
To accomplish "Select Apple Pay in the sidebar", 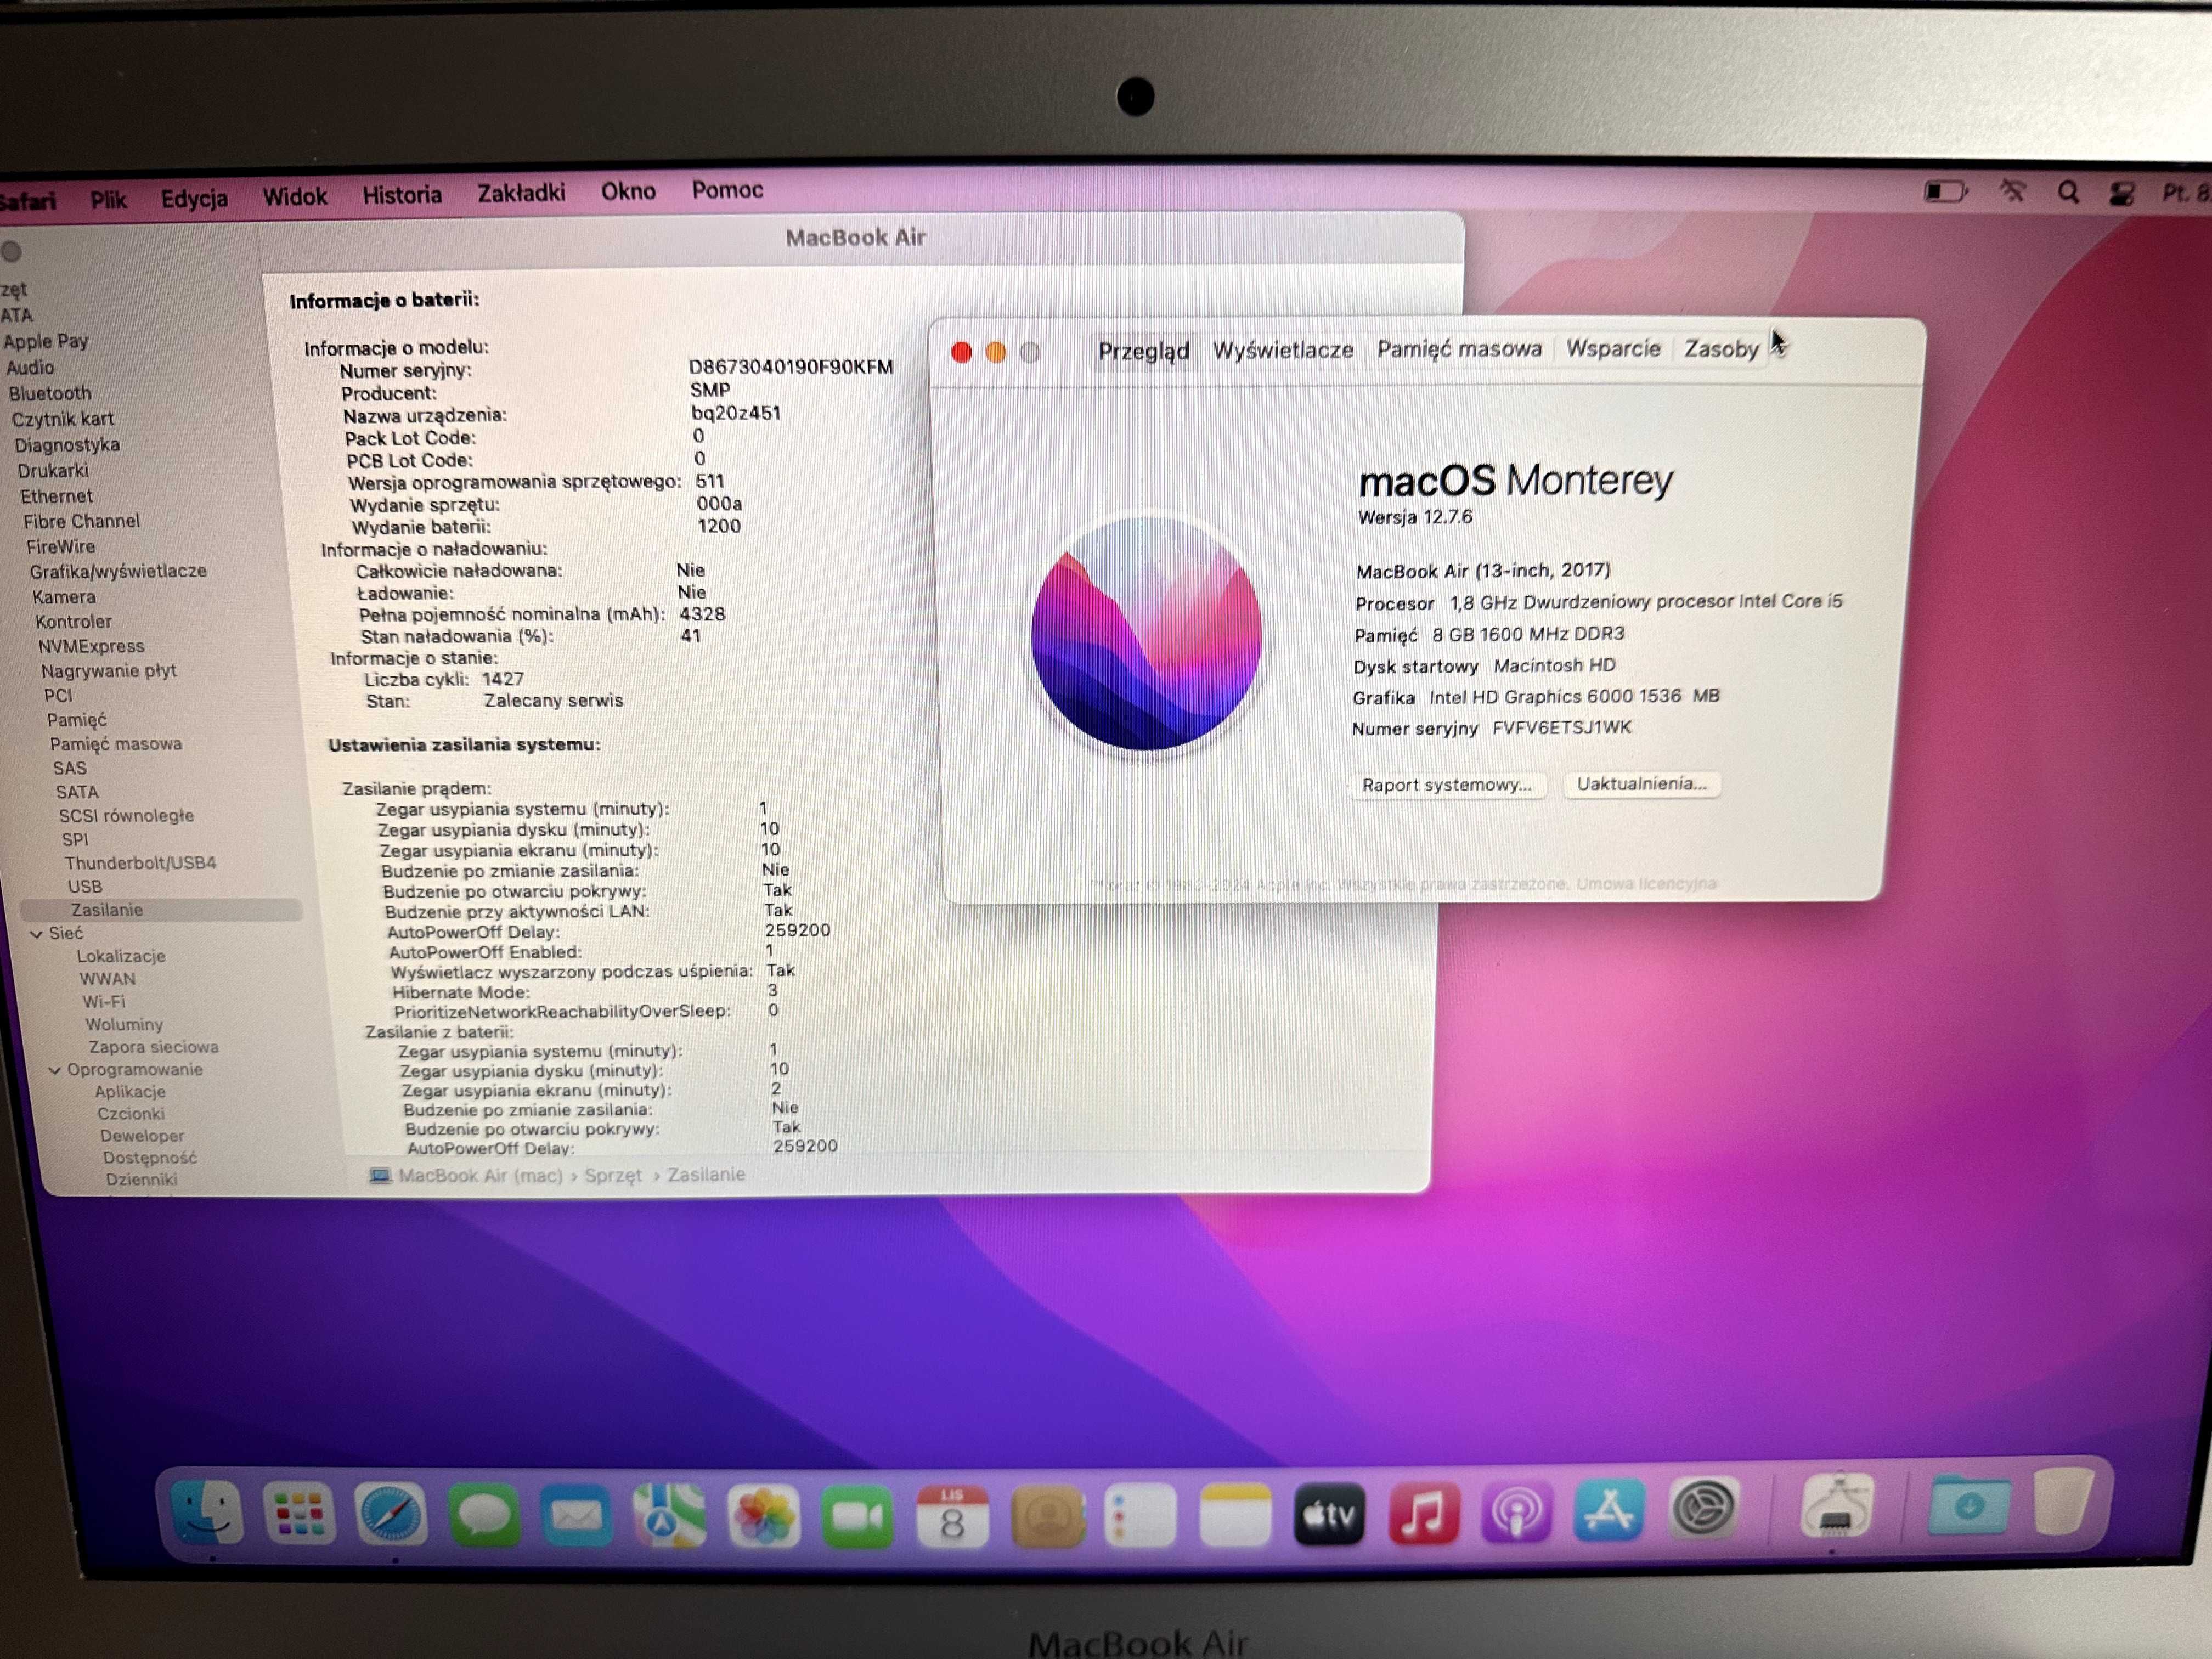I will click(x=46, y=341).
